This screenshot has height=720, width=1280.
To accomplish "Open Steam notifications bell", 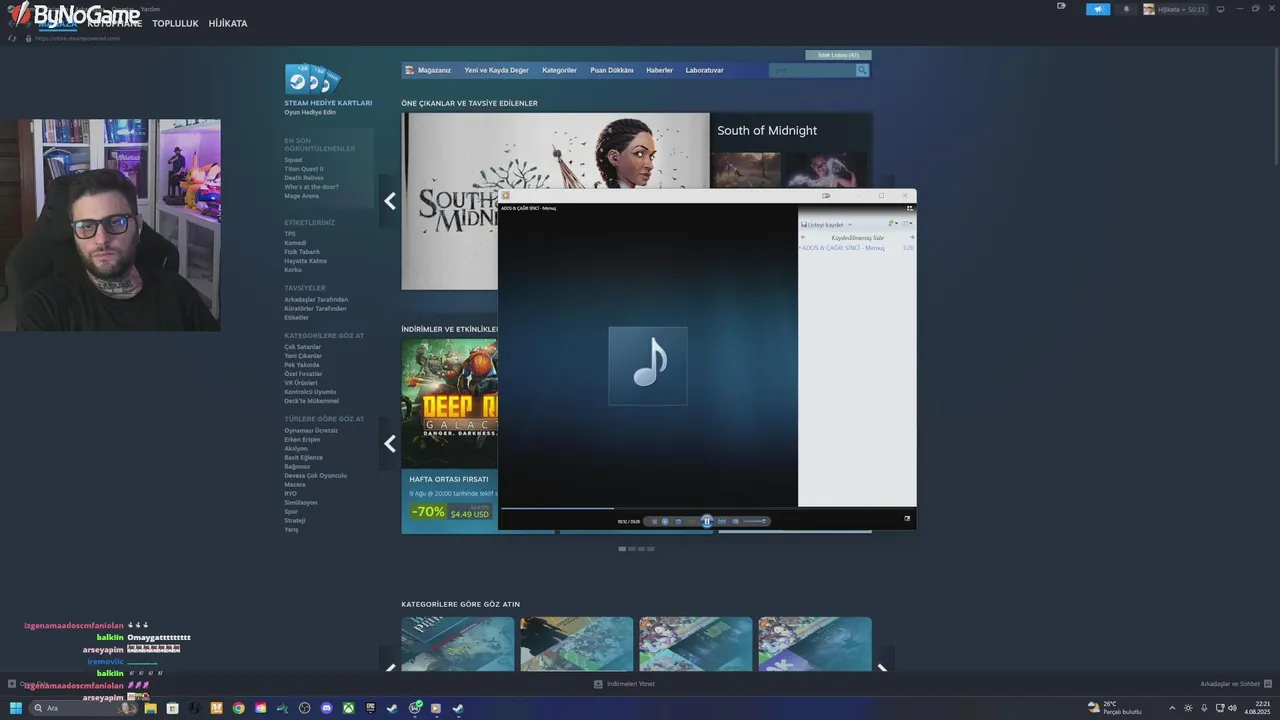I will pos(1126,9).
